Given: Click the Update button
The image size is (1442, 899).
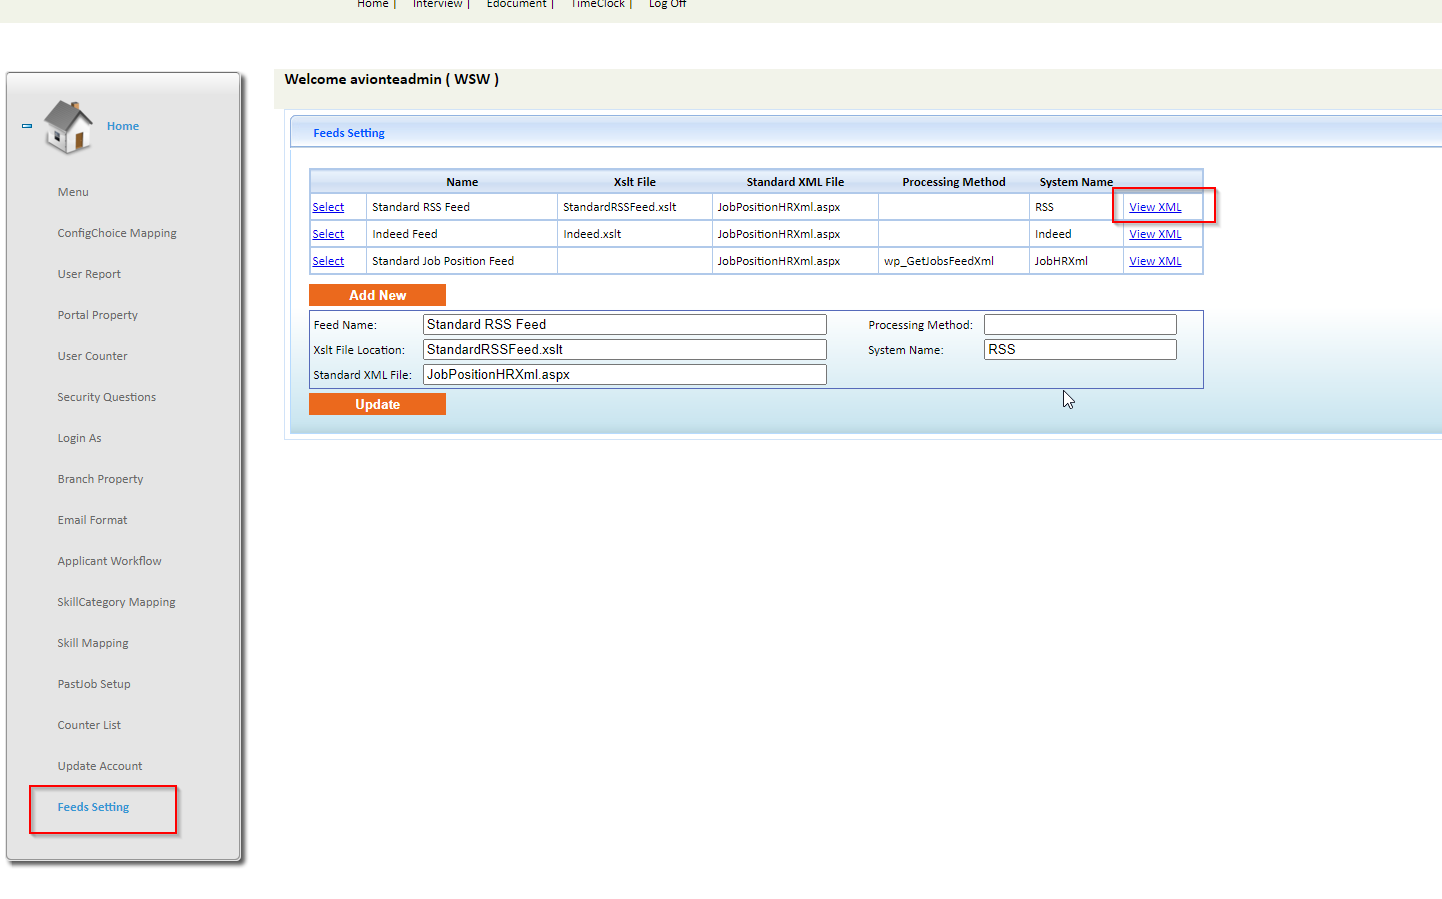Looking at the screenshot, I should point(377,404).
